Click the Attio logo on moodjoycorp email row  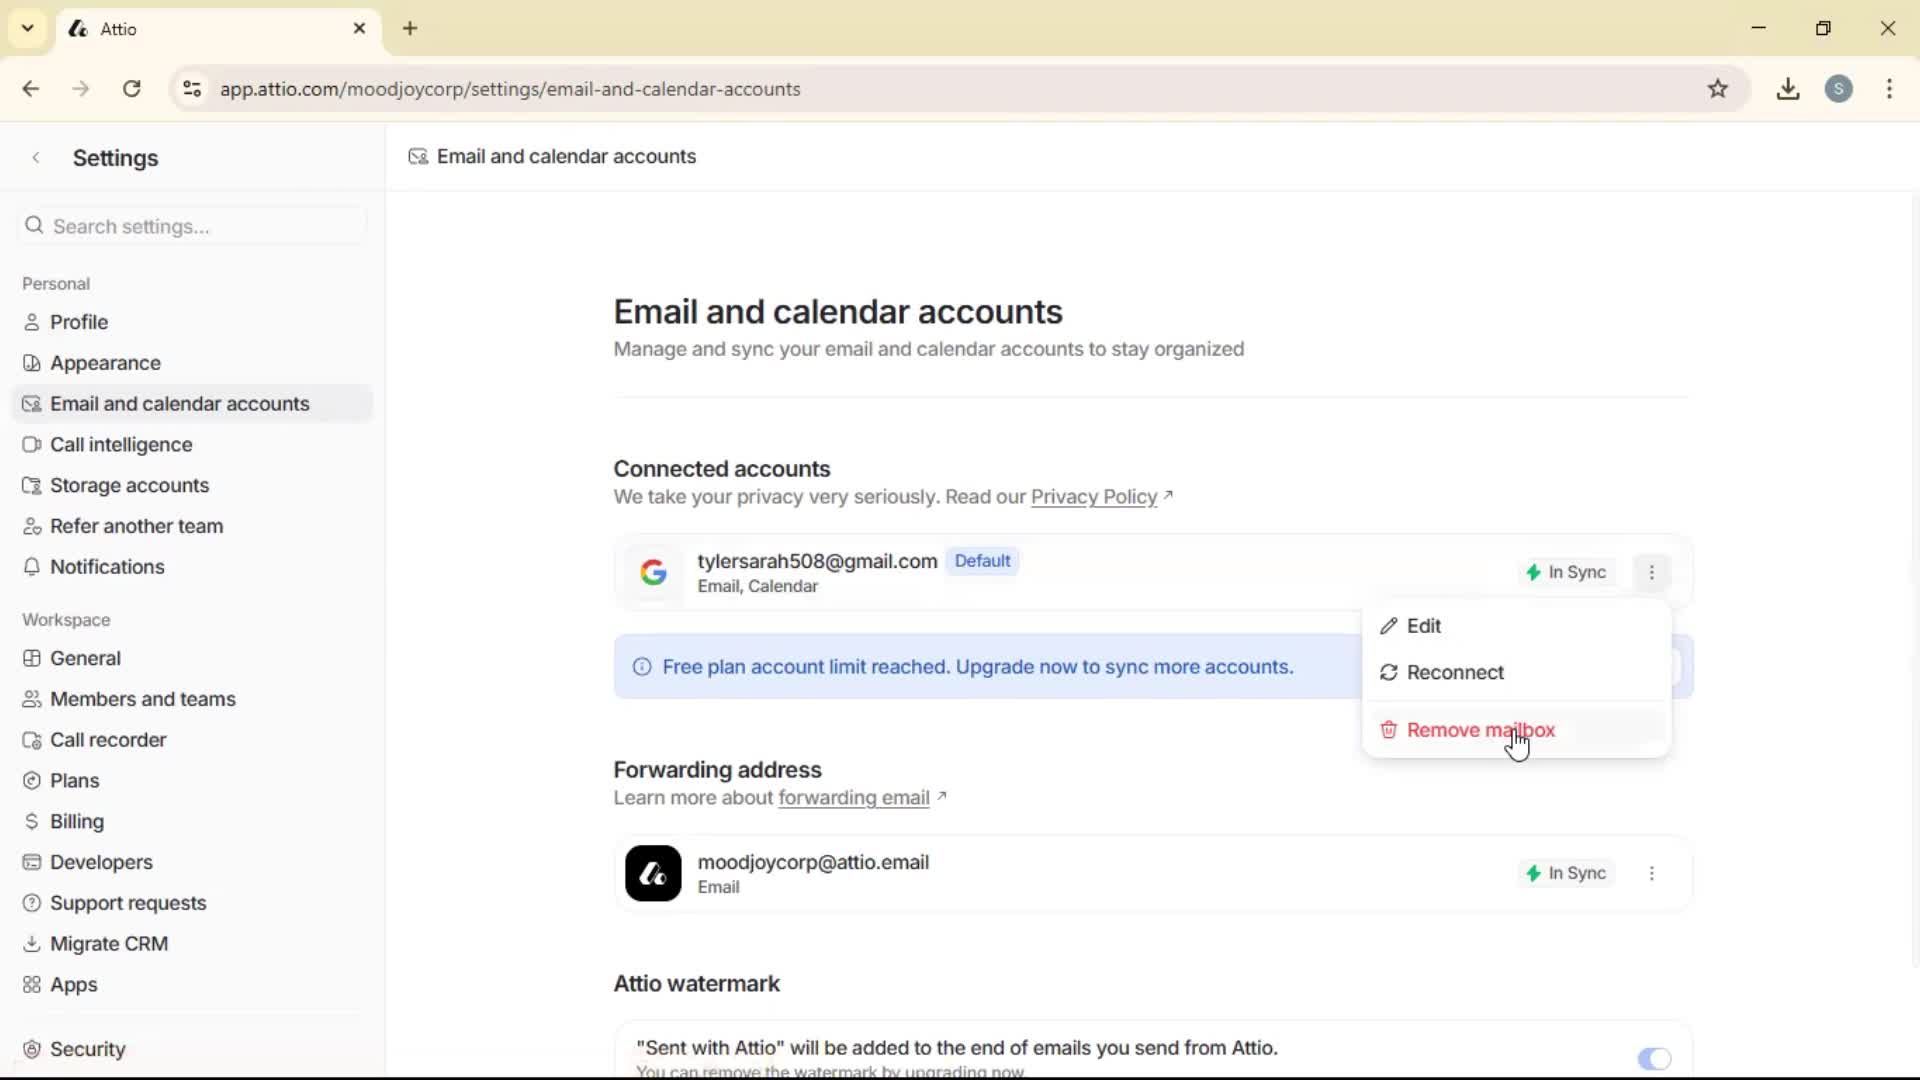[653, 873]
